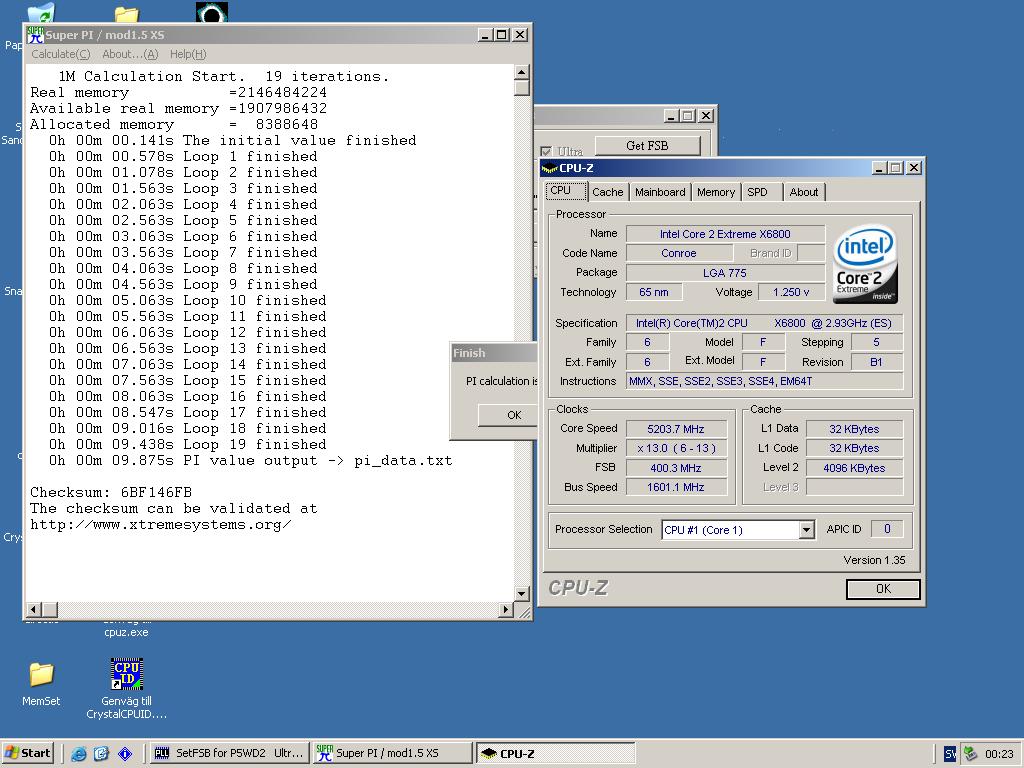Click the Core Speed value 5203.7 MHz
Viewport: 1024px width, 768px height.
pyautogui.click(x=676, y=429)
